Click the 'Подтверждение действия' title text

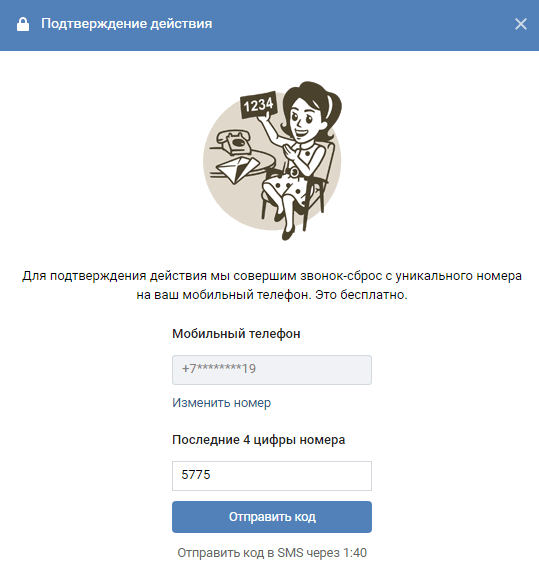pos(126,24)
